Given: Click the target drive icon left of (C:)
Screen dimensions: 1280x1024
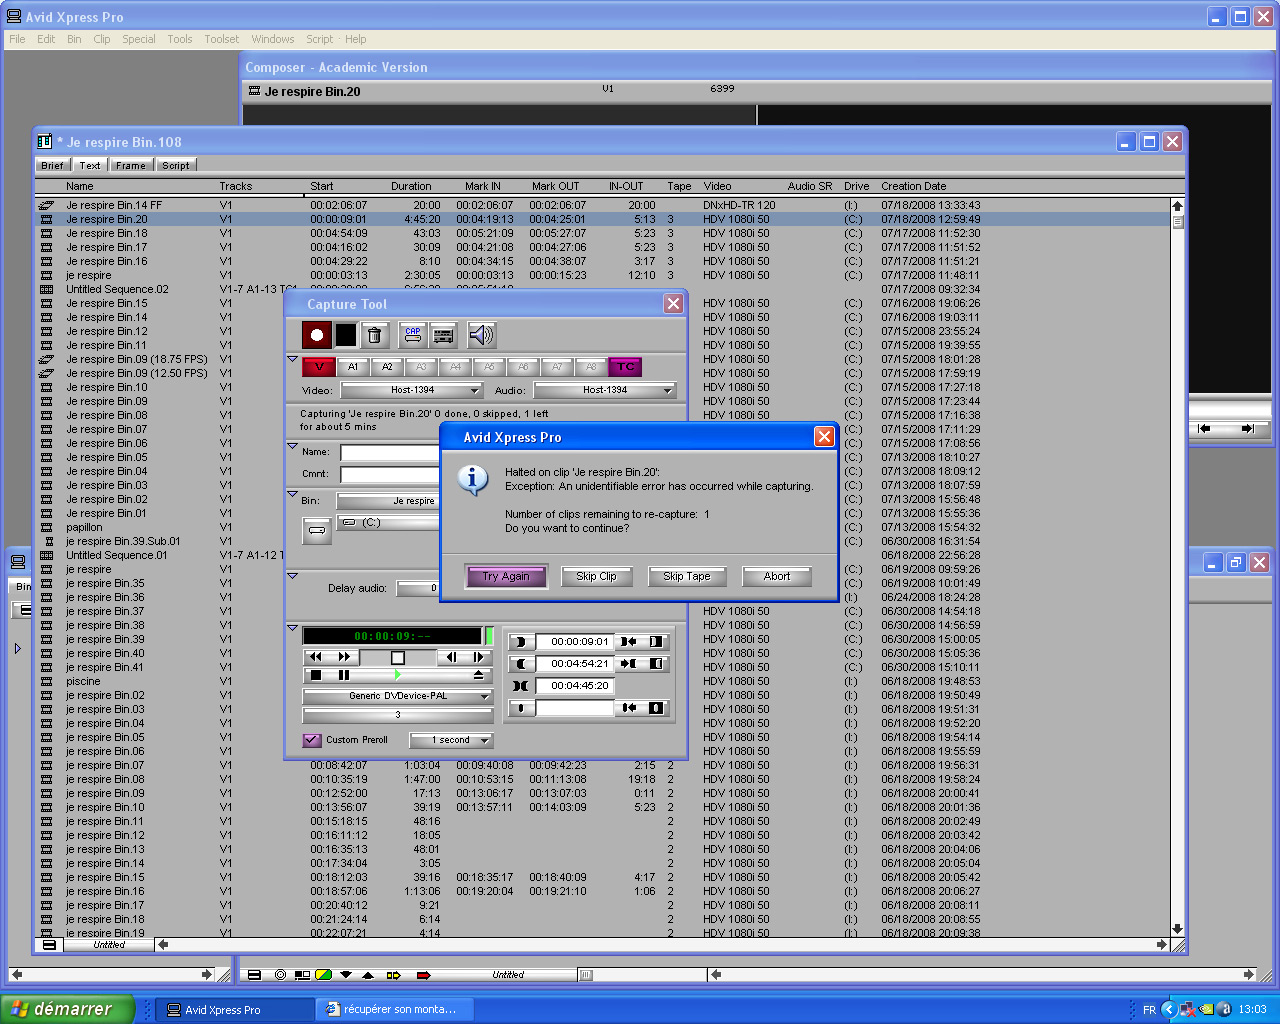Looking at the screenshot, I should click(x=317, y=531).
